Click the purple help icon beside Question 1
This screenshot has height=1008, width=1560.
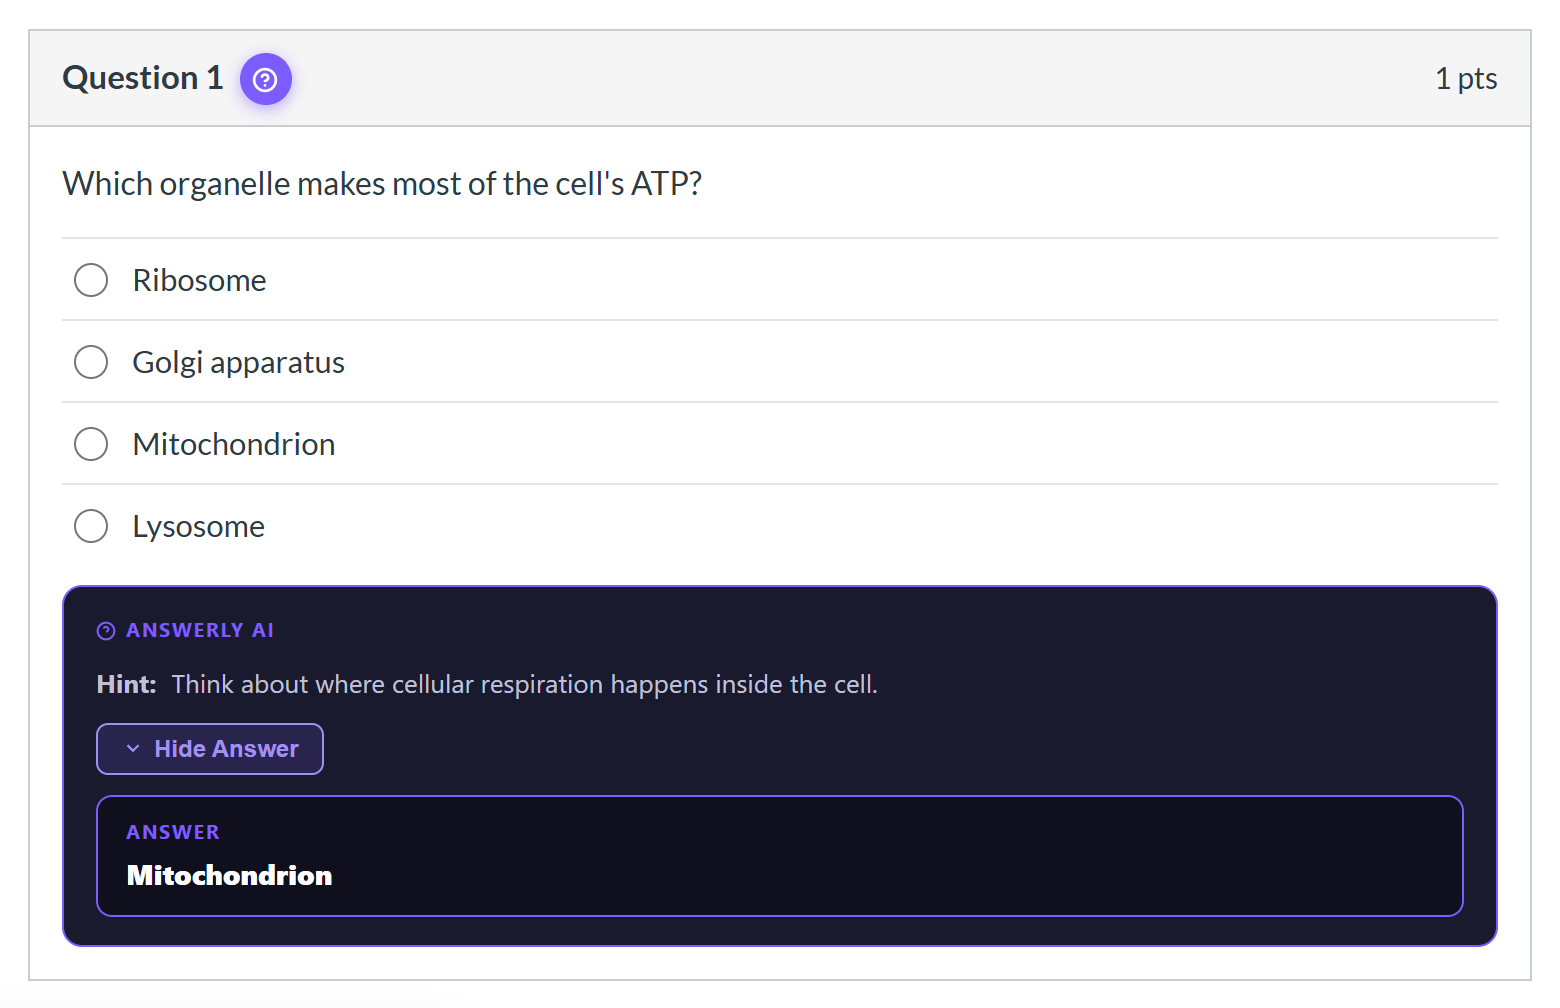point(265,79)
